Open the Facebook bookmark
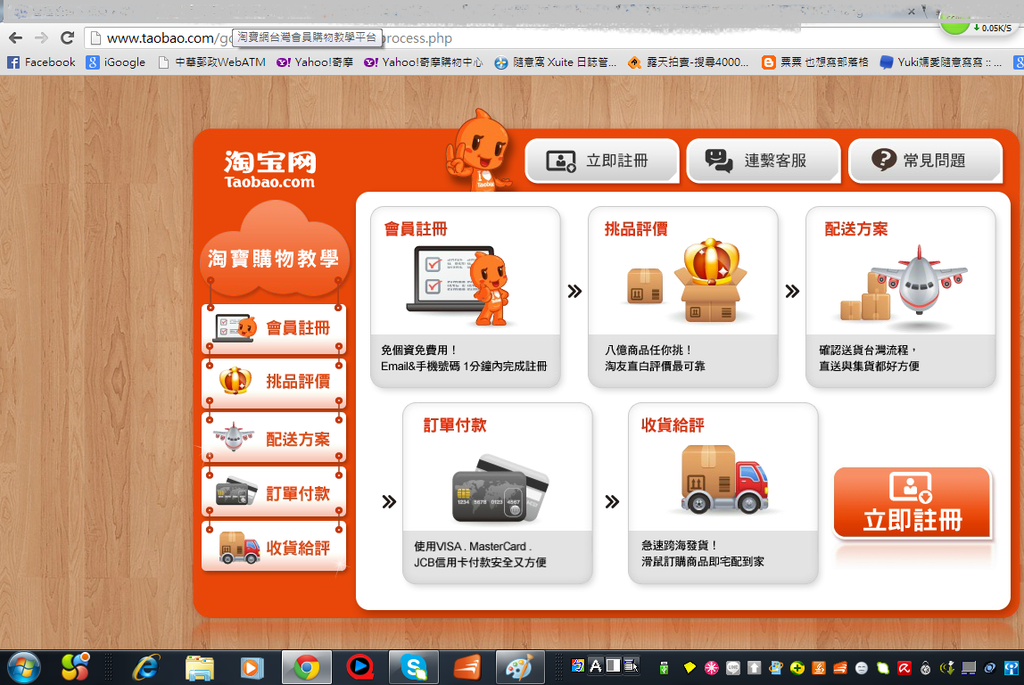This screenshot has height=685, width=1024. [41, 62]
